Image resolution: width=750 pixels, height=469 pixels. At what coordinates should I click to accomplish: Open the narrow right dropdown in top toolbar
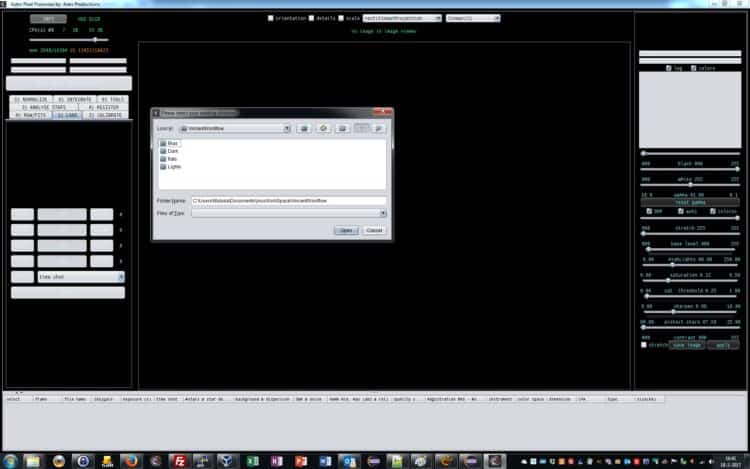(x=473, y=18)
